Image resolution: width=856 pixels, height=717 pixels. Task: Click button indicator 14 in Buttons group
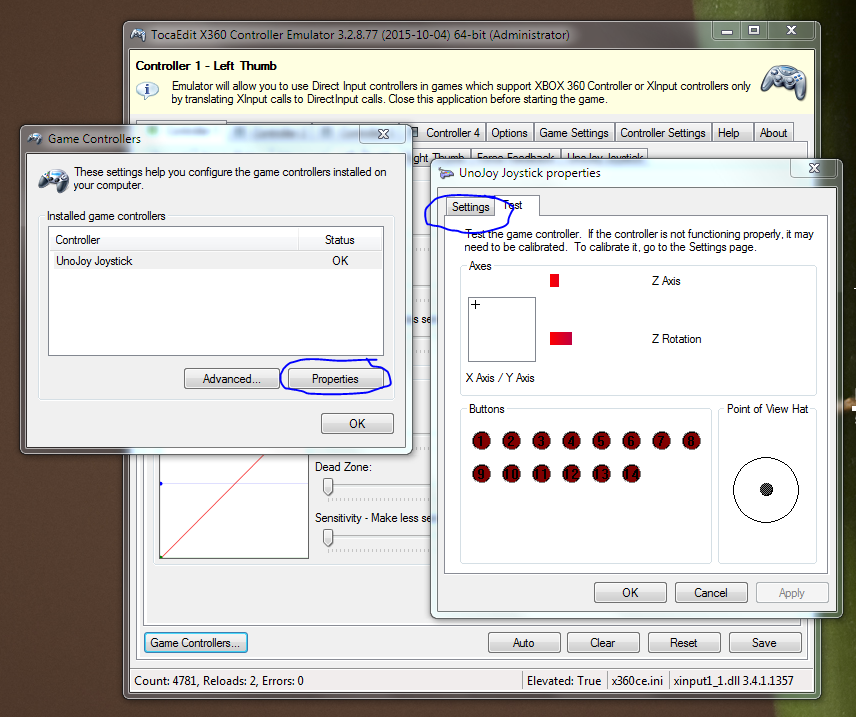[x=631, y=473]
